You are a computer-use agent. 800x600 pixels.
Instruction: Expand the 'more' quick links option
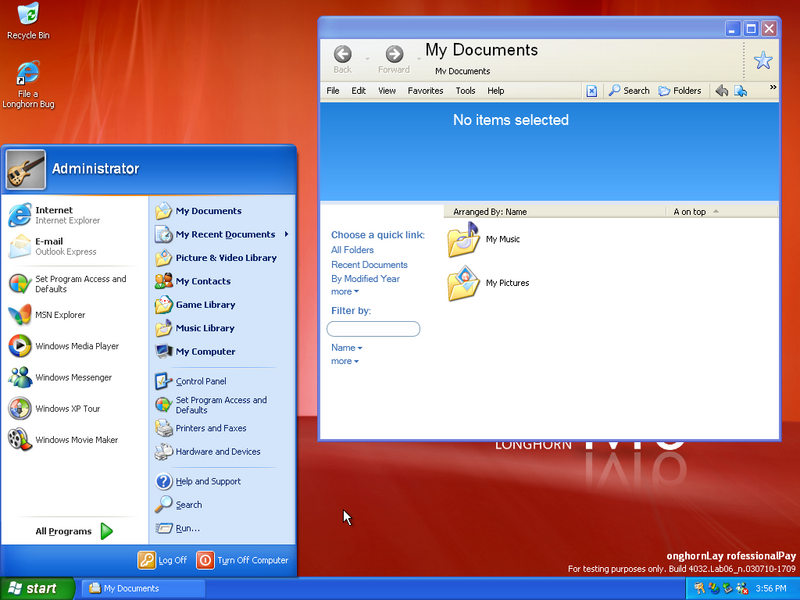click(x=343, y=291)
